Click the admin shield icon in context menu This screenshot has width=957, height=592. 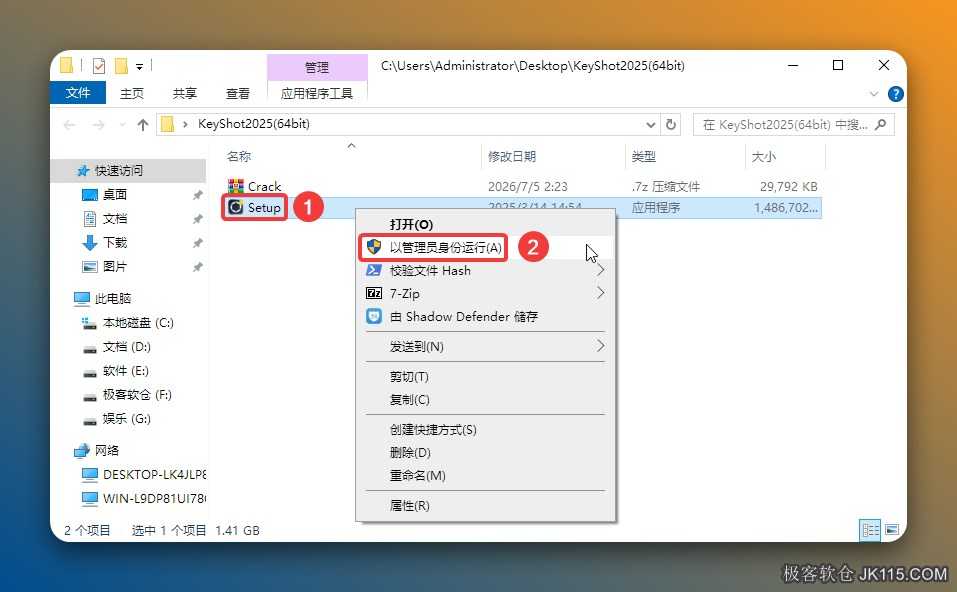tap(374, 247)
